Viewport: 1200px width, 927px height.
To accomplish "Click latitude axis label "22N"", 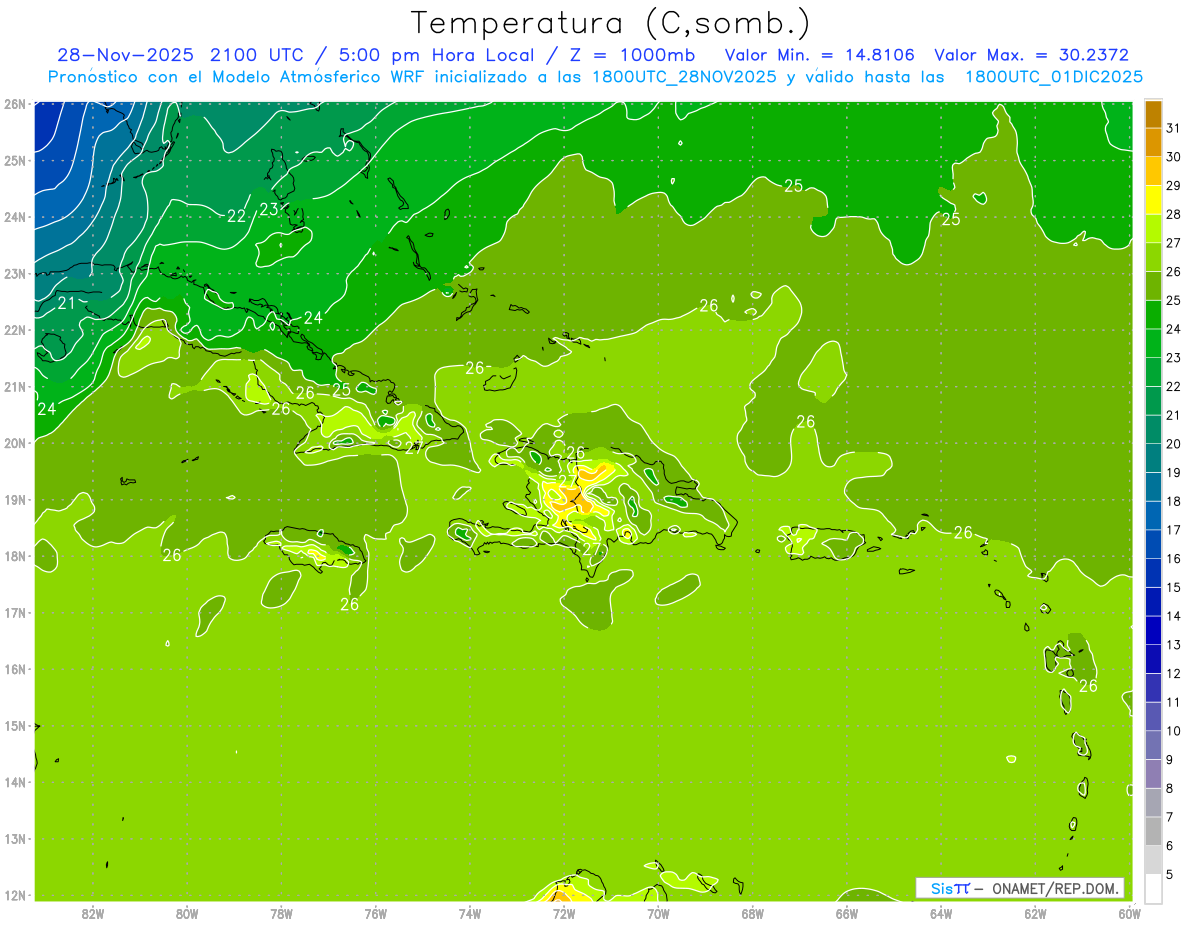I will click(x=15, y=330).
